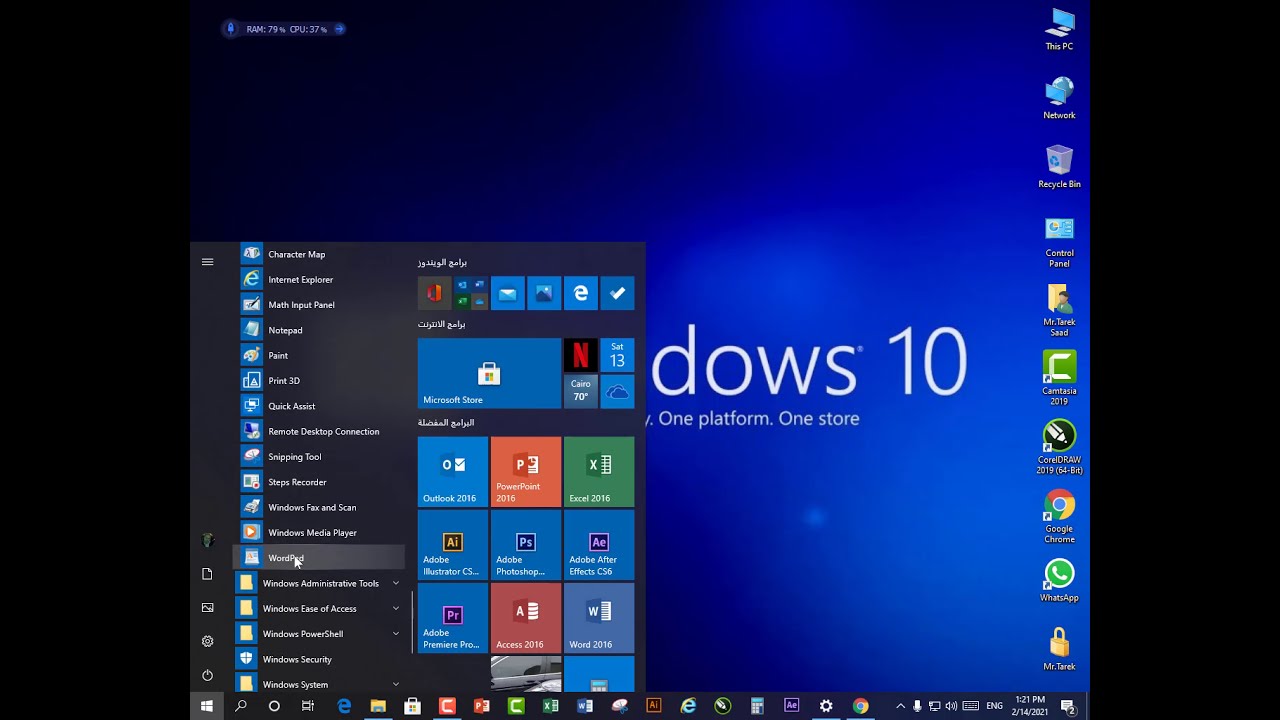Open Quick Assist
This screenshot has height=720, width=1280.
319,406
